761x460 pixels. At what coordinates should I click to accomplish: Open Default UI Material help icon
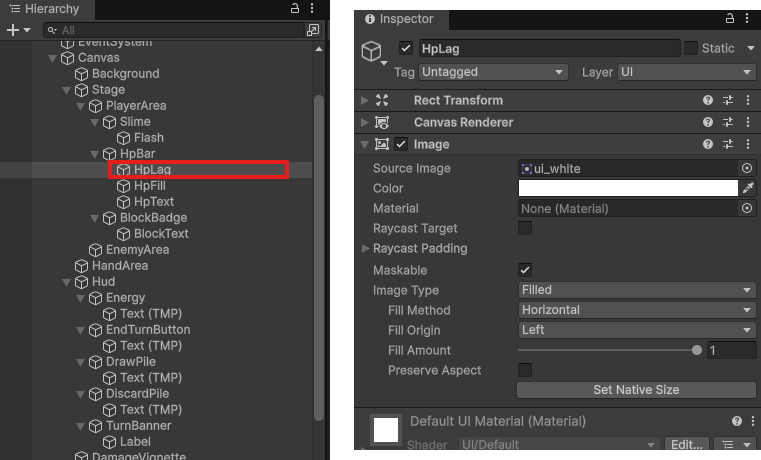pos(737,421)
